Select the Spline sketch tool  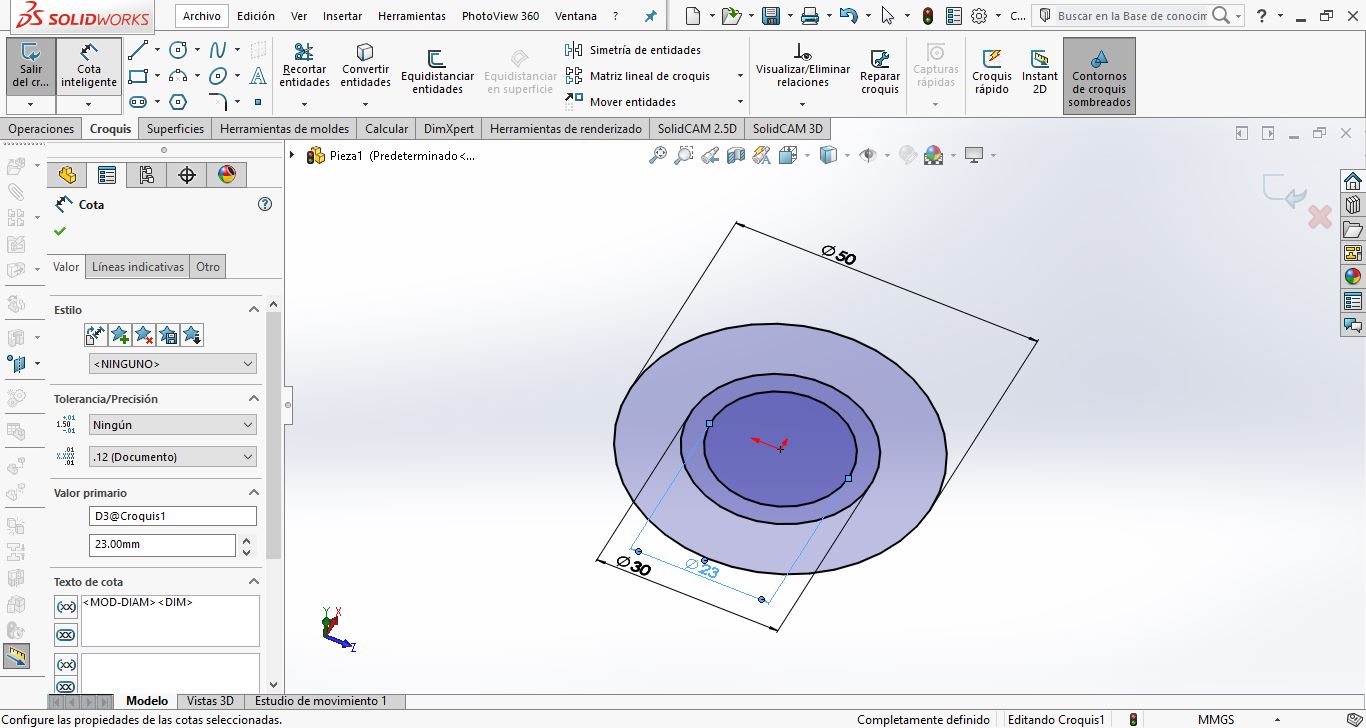pyautogui.click(x=217, y=50)
